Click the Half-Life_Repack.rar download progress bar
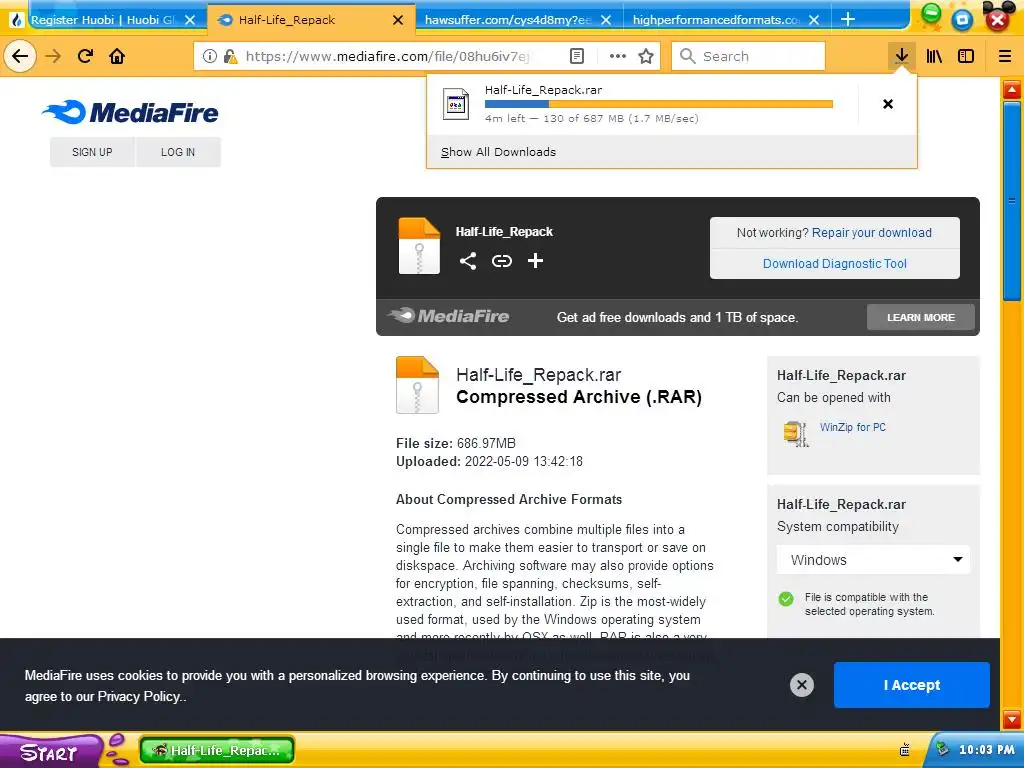The image size is (1024, 768). click(658, 104)
